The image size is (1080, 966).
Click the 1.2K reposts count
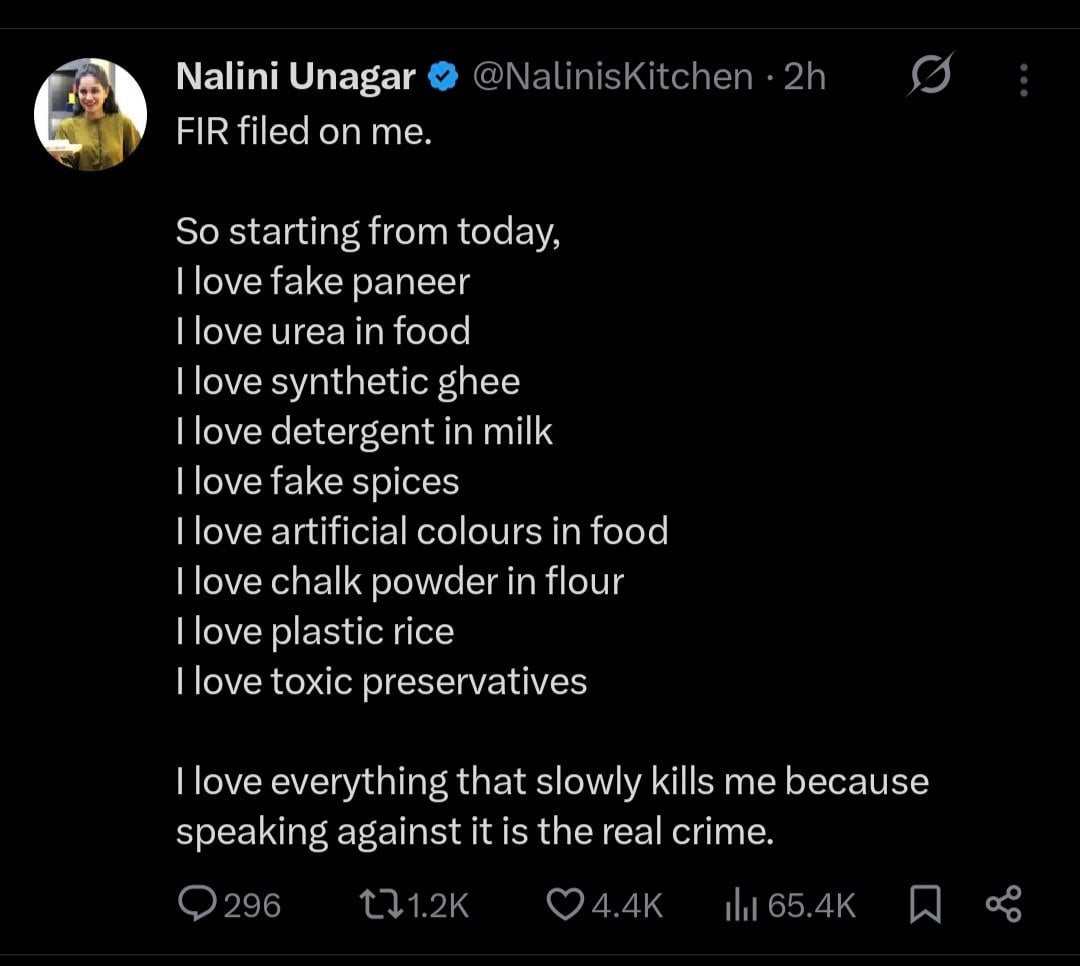tap(439, 905)
